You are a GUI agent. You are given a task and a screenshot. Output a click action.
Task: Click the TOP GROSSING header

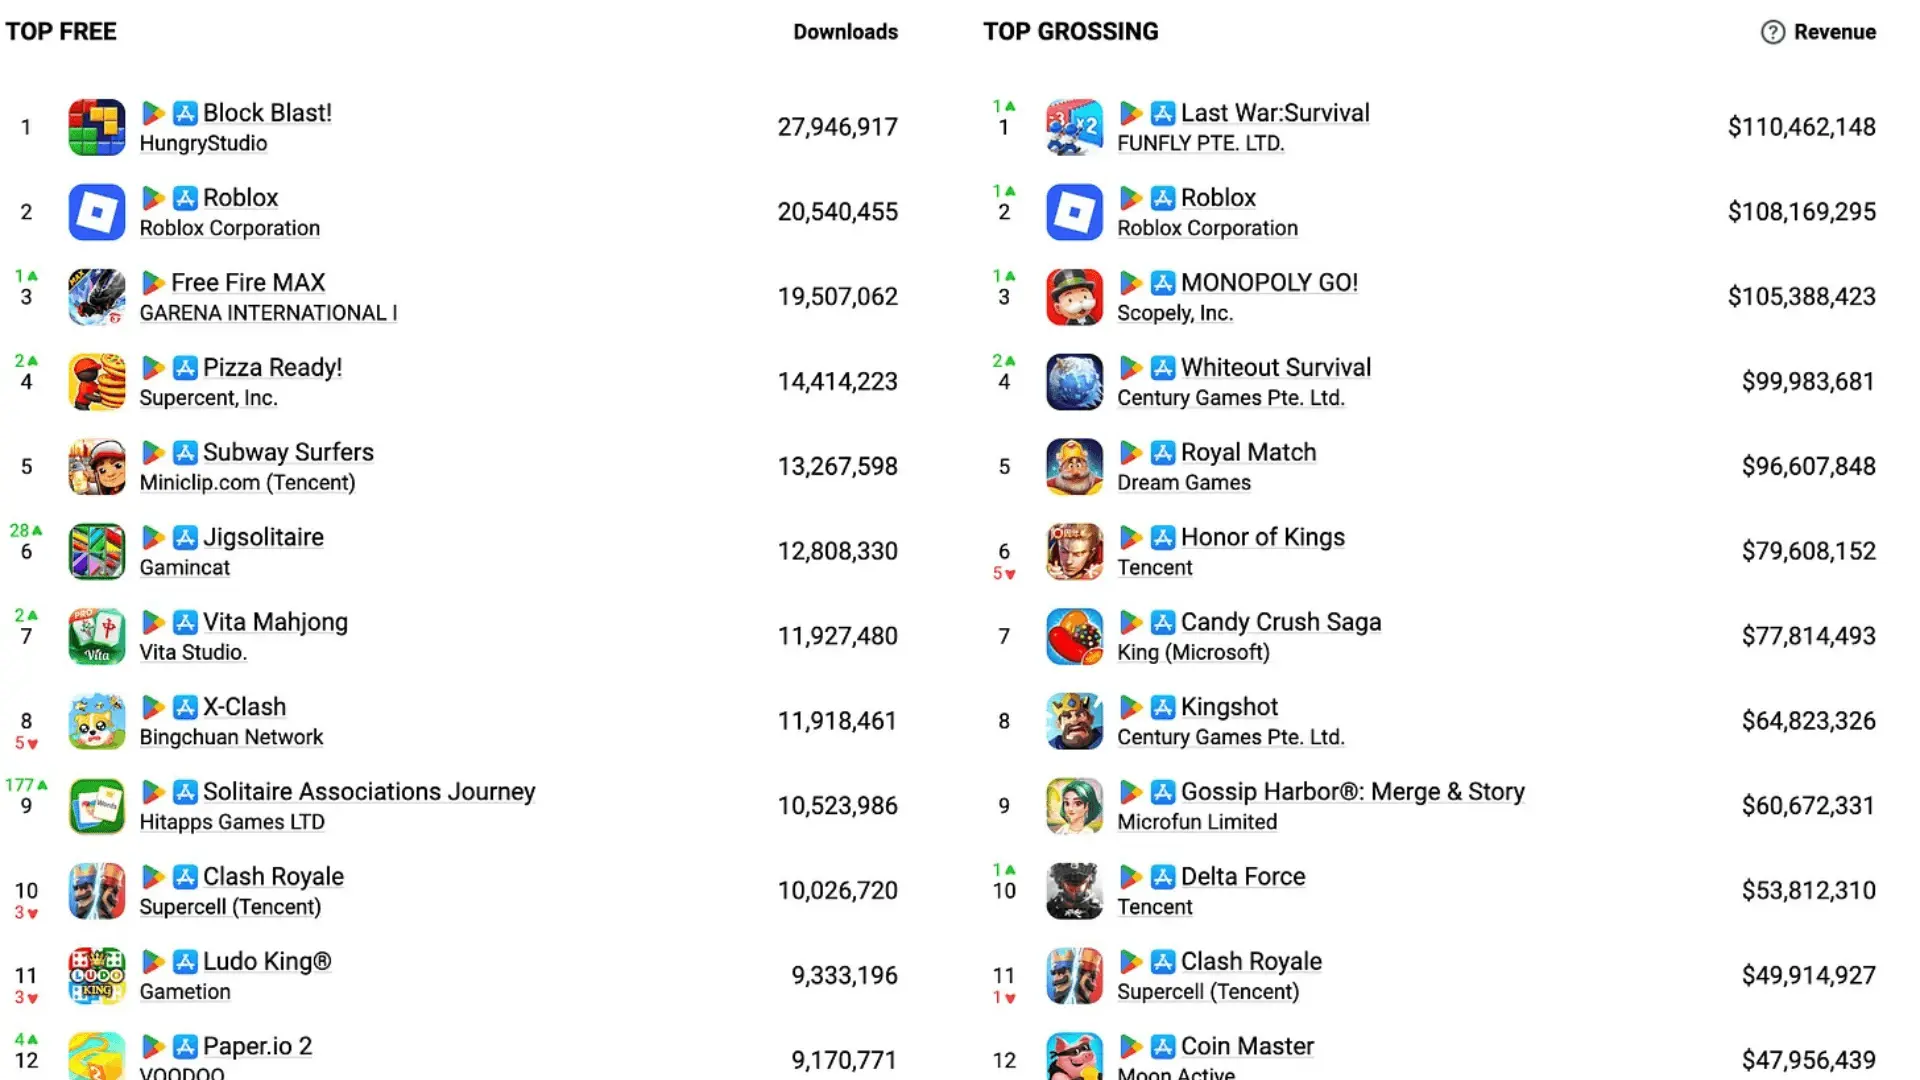1070,31
